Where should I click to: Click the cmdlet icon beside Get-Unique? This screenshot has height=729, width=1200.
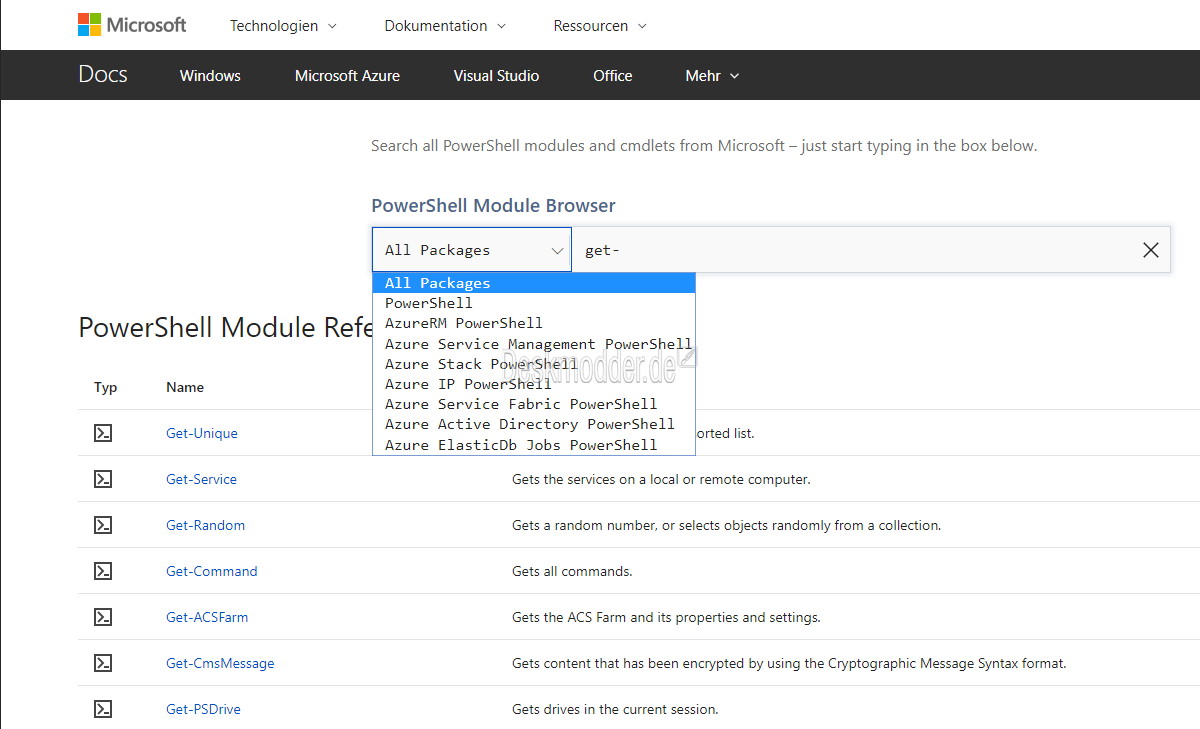pyautogui.click(x=103, y=433)
